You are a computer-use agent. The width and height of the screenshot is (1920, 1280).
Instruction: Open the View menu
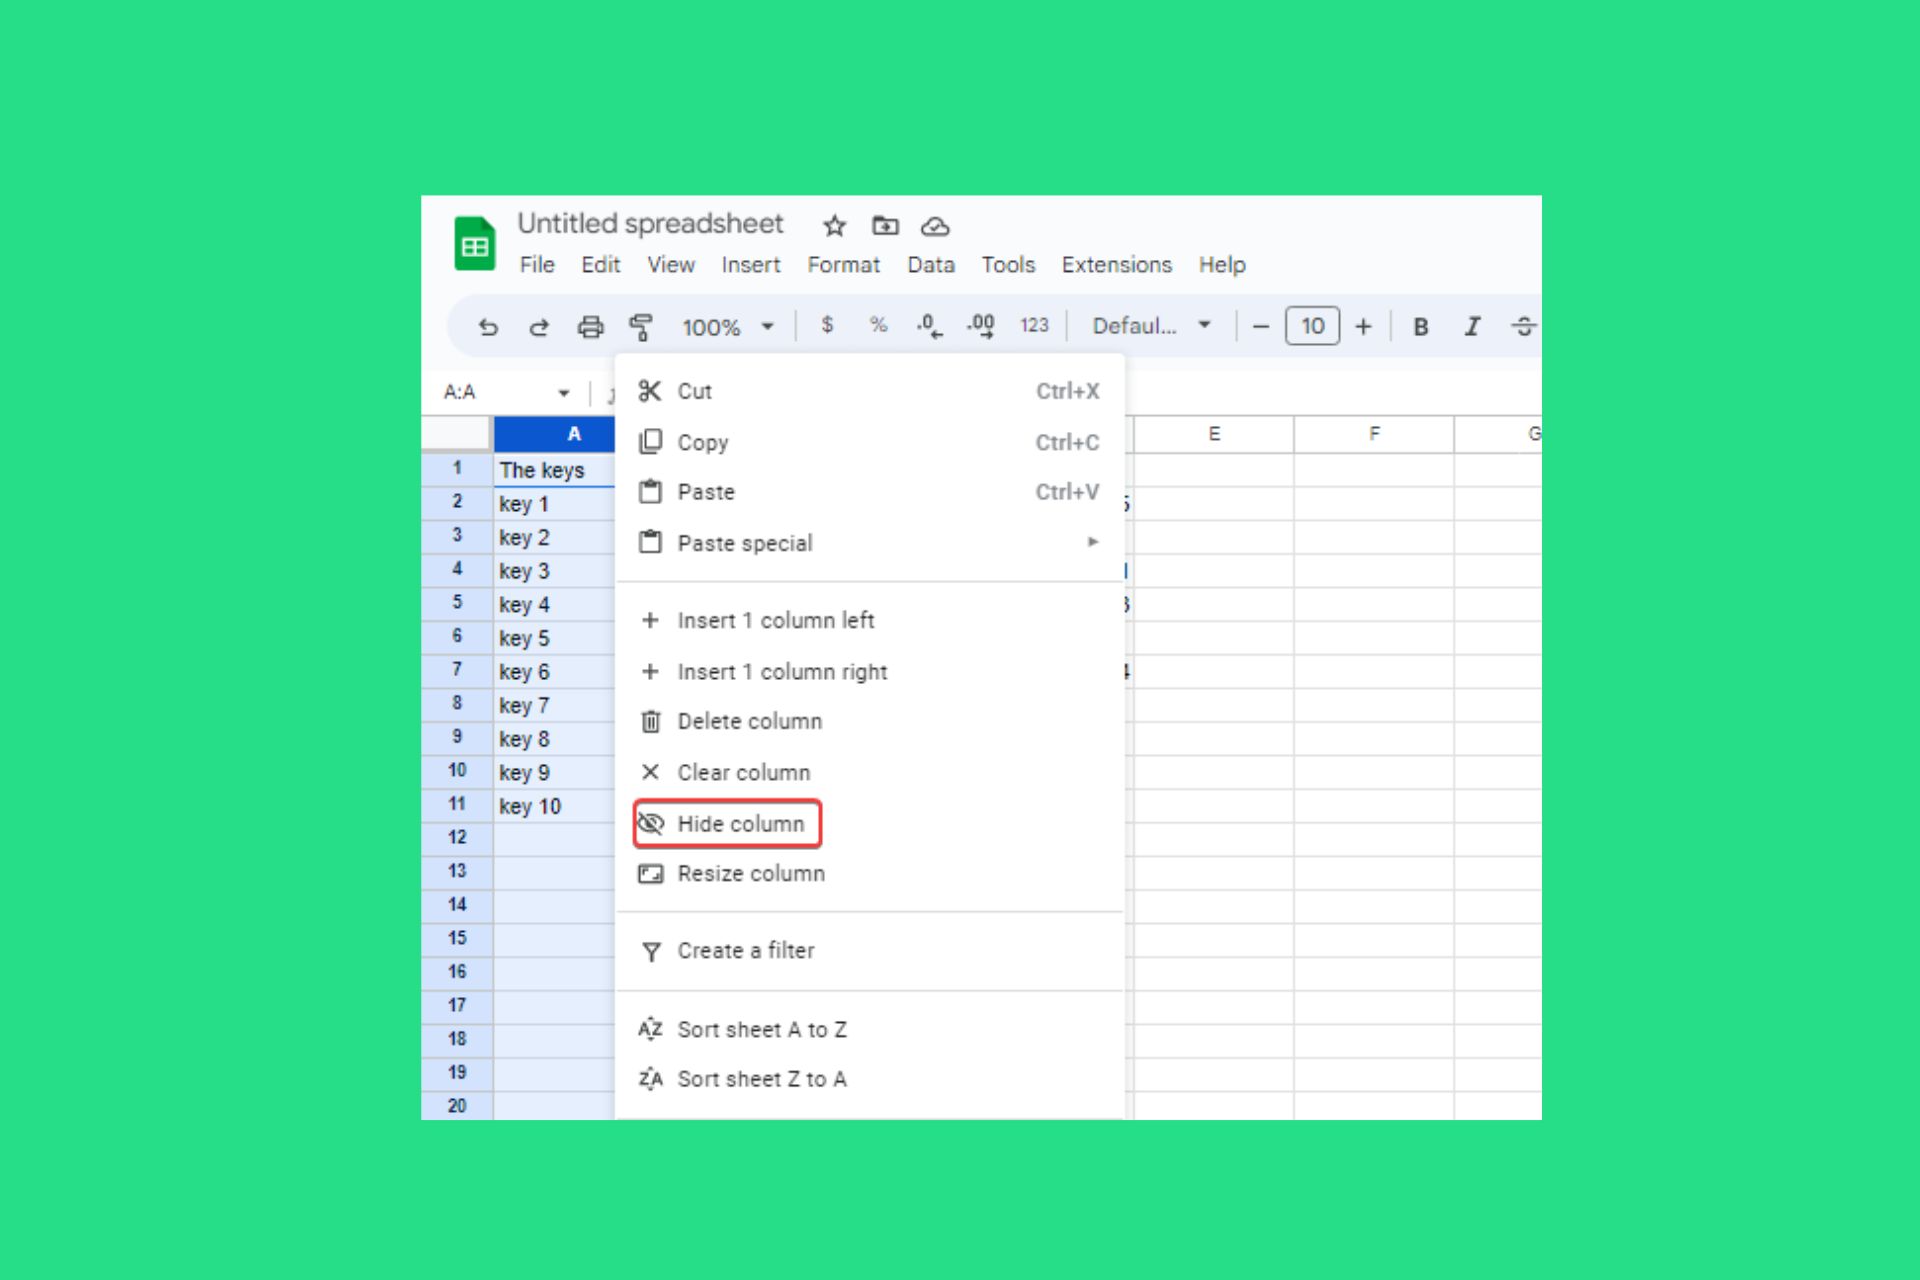click(671, 265)
